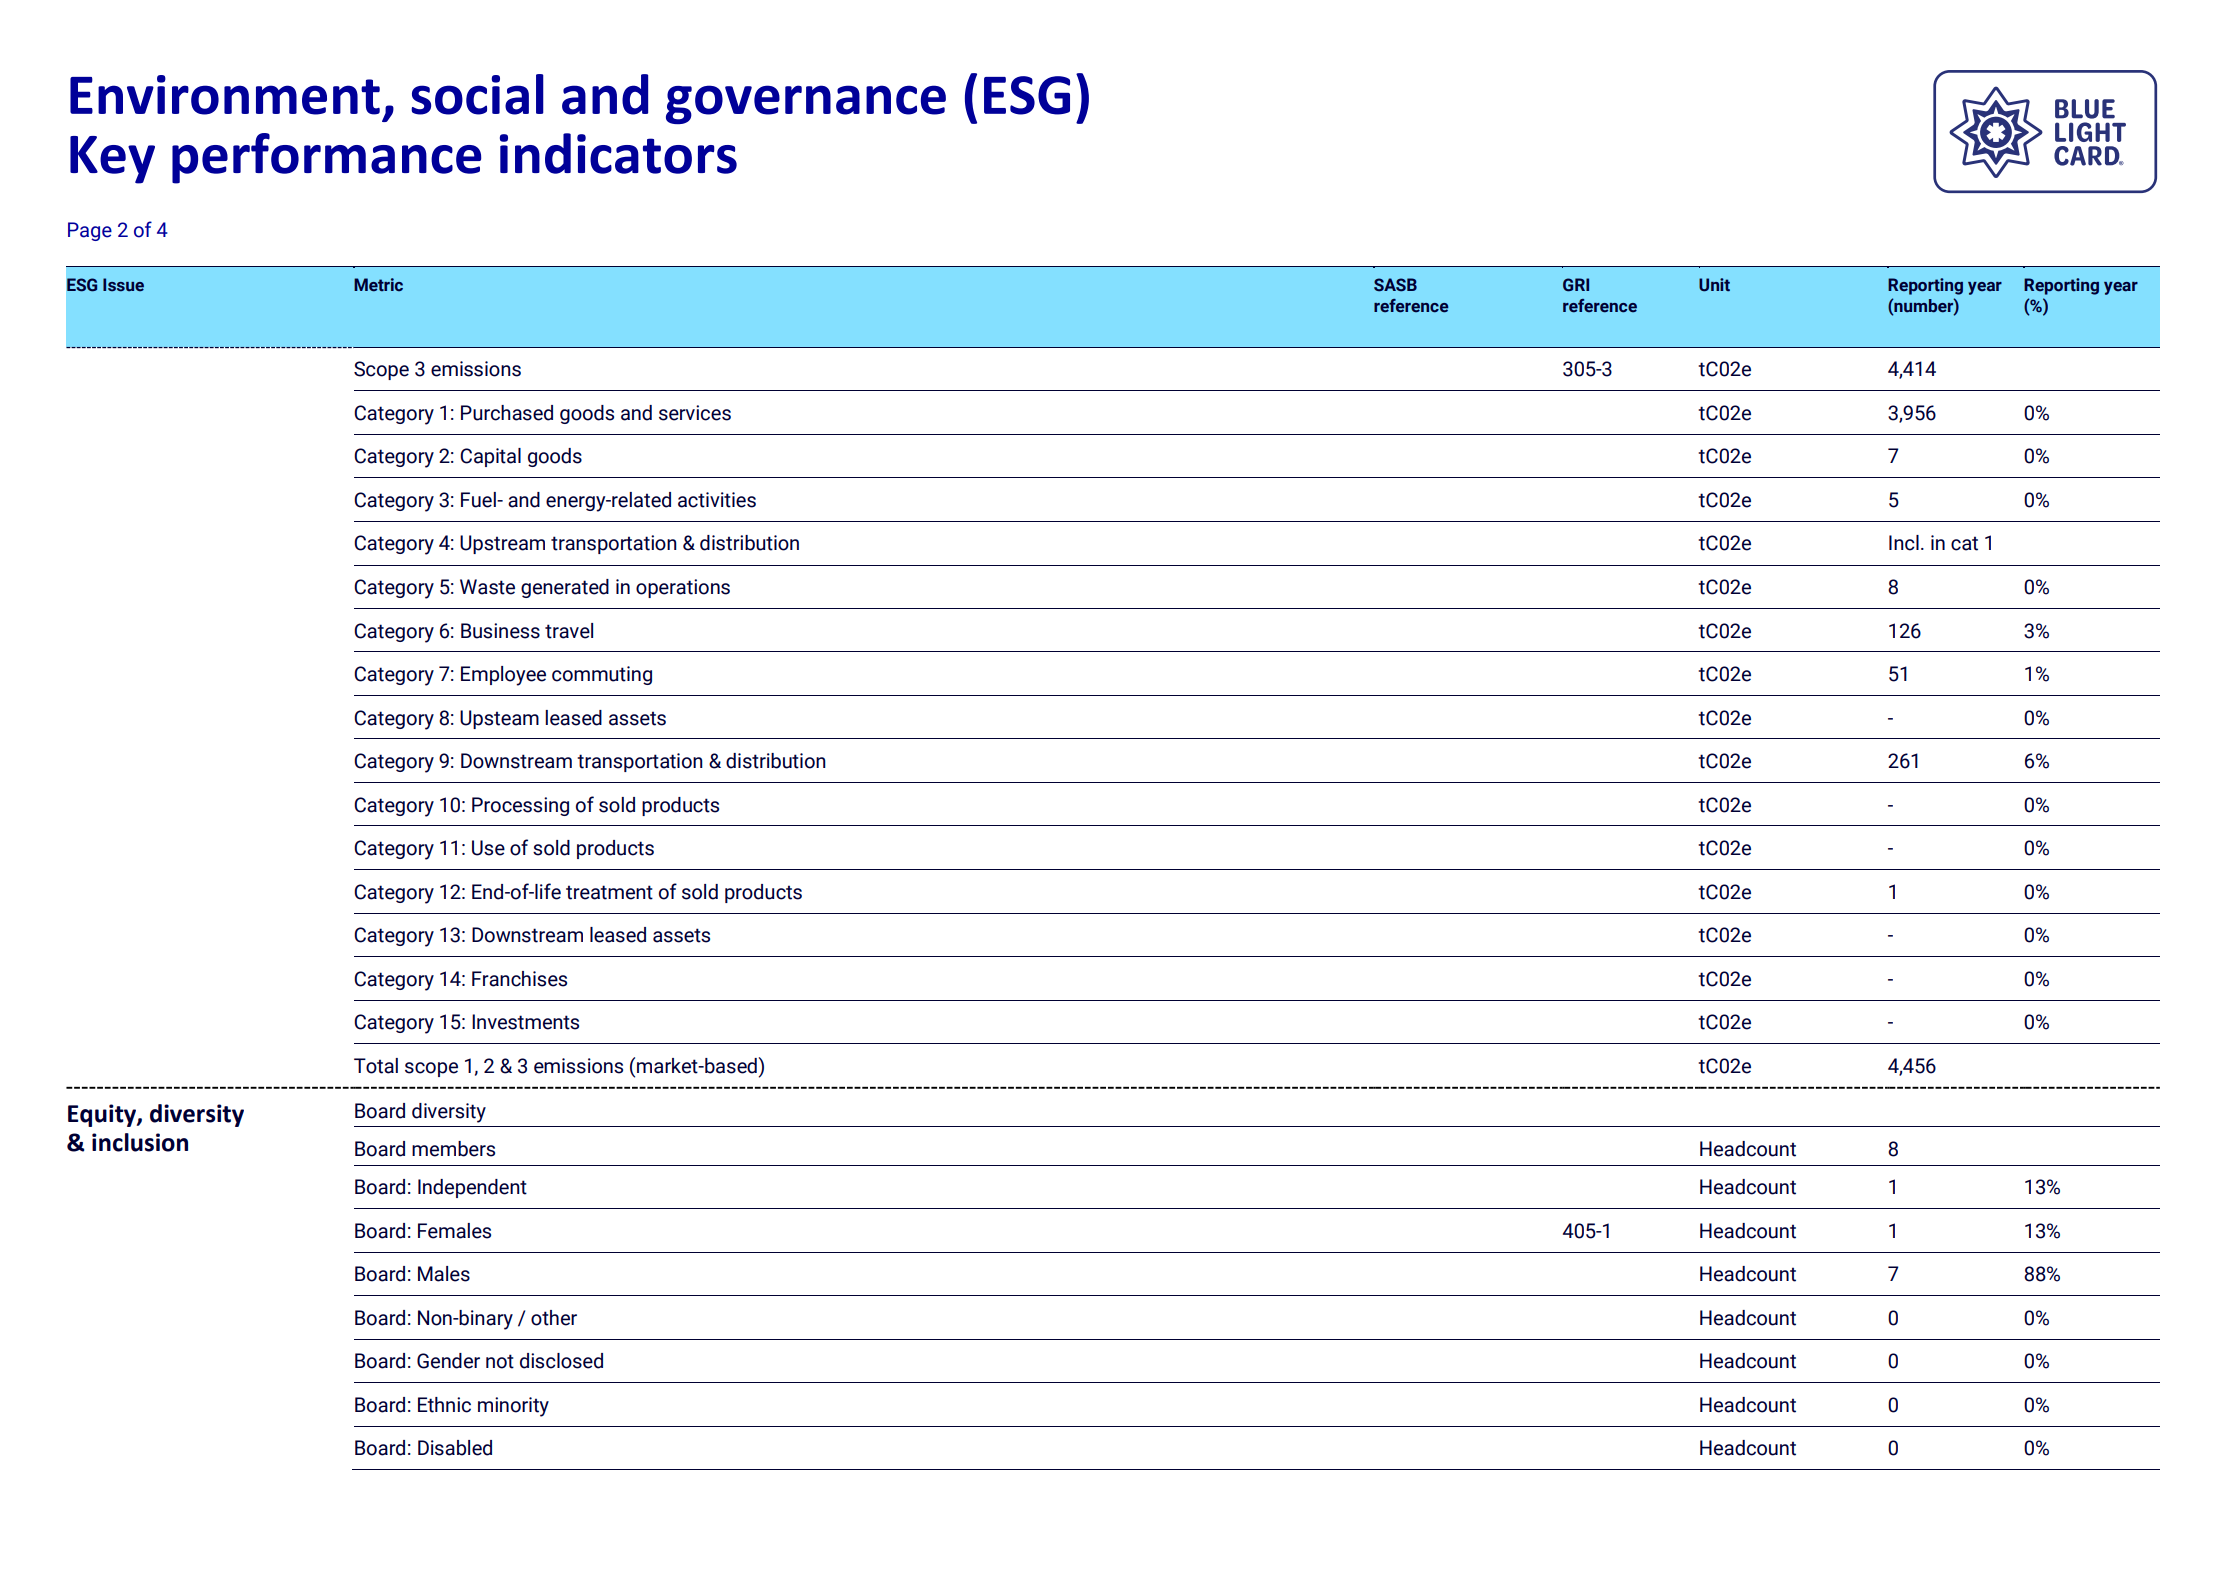The width and height of the screenshot is (2232, 1578).
Task: Click the 'Reporting year (number)' header
Action: 1943,296
